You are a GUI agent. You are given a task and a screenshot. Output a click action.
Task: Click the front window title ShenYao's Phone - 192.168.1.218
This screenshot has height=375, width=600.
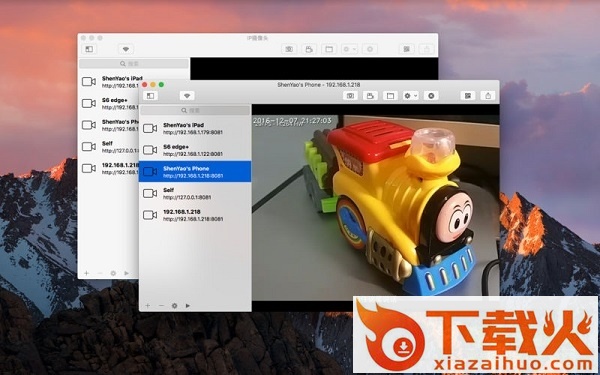[319, 85]
